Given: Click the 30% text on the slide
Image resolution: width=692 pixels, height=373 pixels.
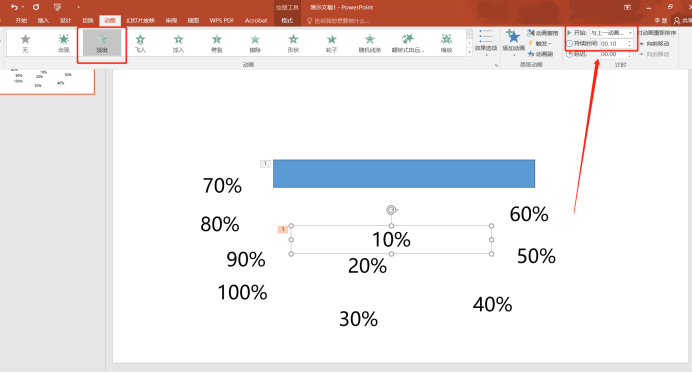Looking at the screenshot, I should [358, 319].
